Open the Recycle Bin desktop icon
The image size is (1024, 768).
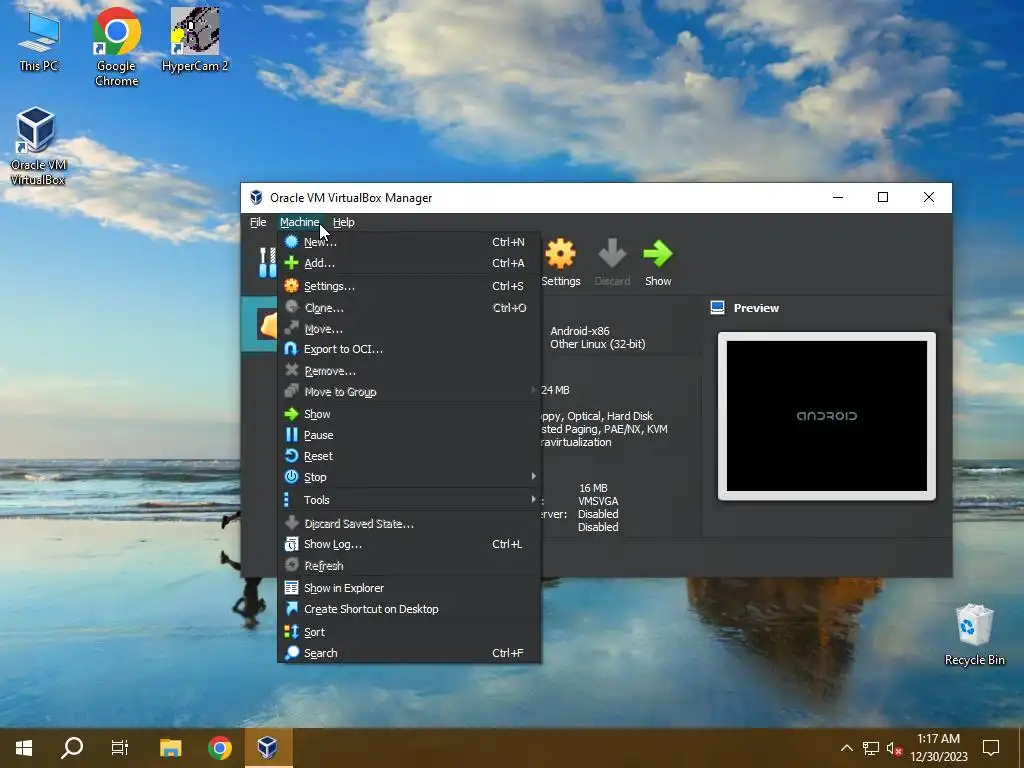pos(974,635)
